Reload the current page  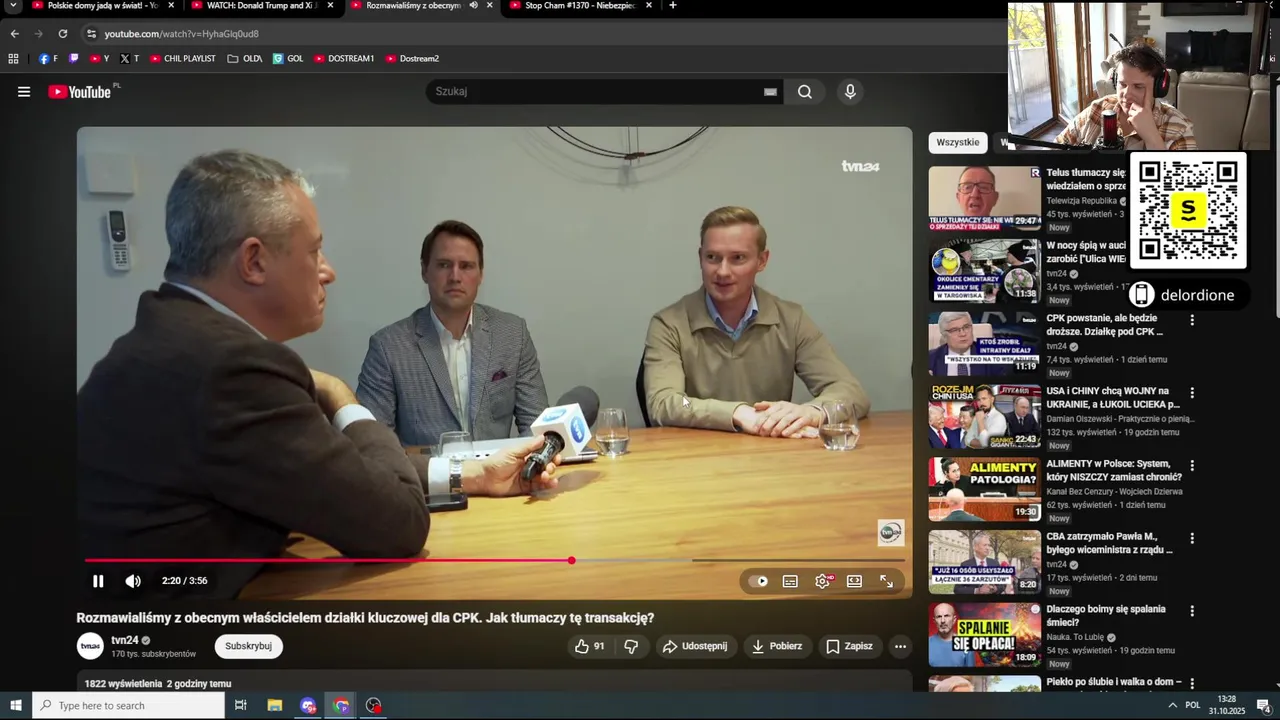tap(62, 33)
